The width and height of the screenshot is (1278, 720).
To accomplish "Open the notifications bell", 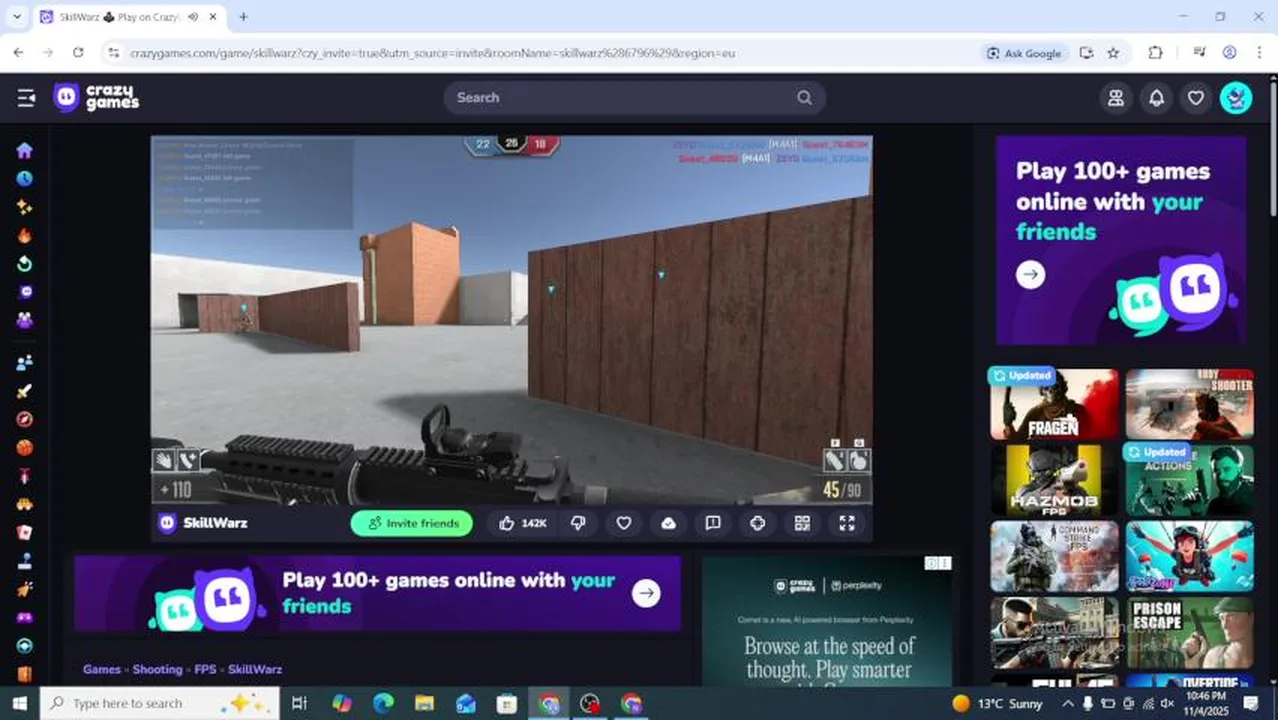I will 1156,97.
